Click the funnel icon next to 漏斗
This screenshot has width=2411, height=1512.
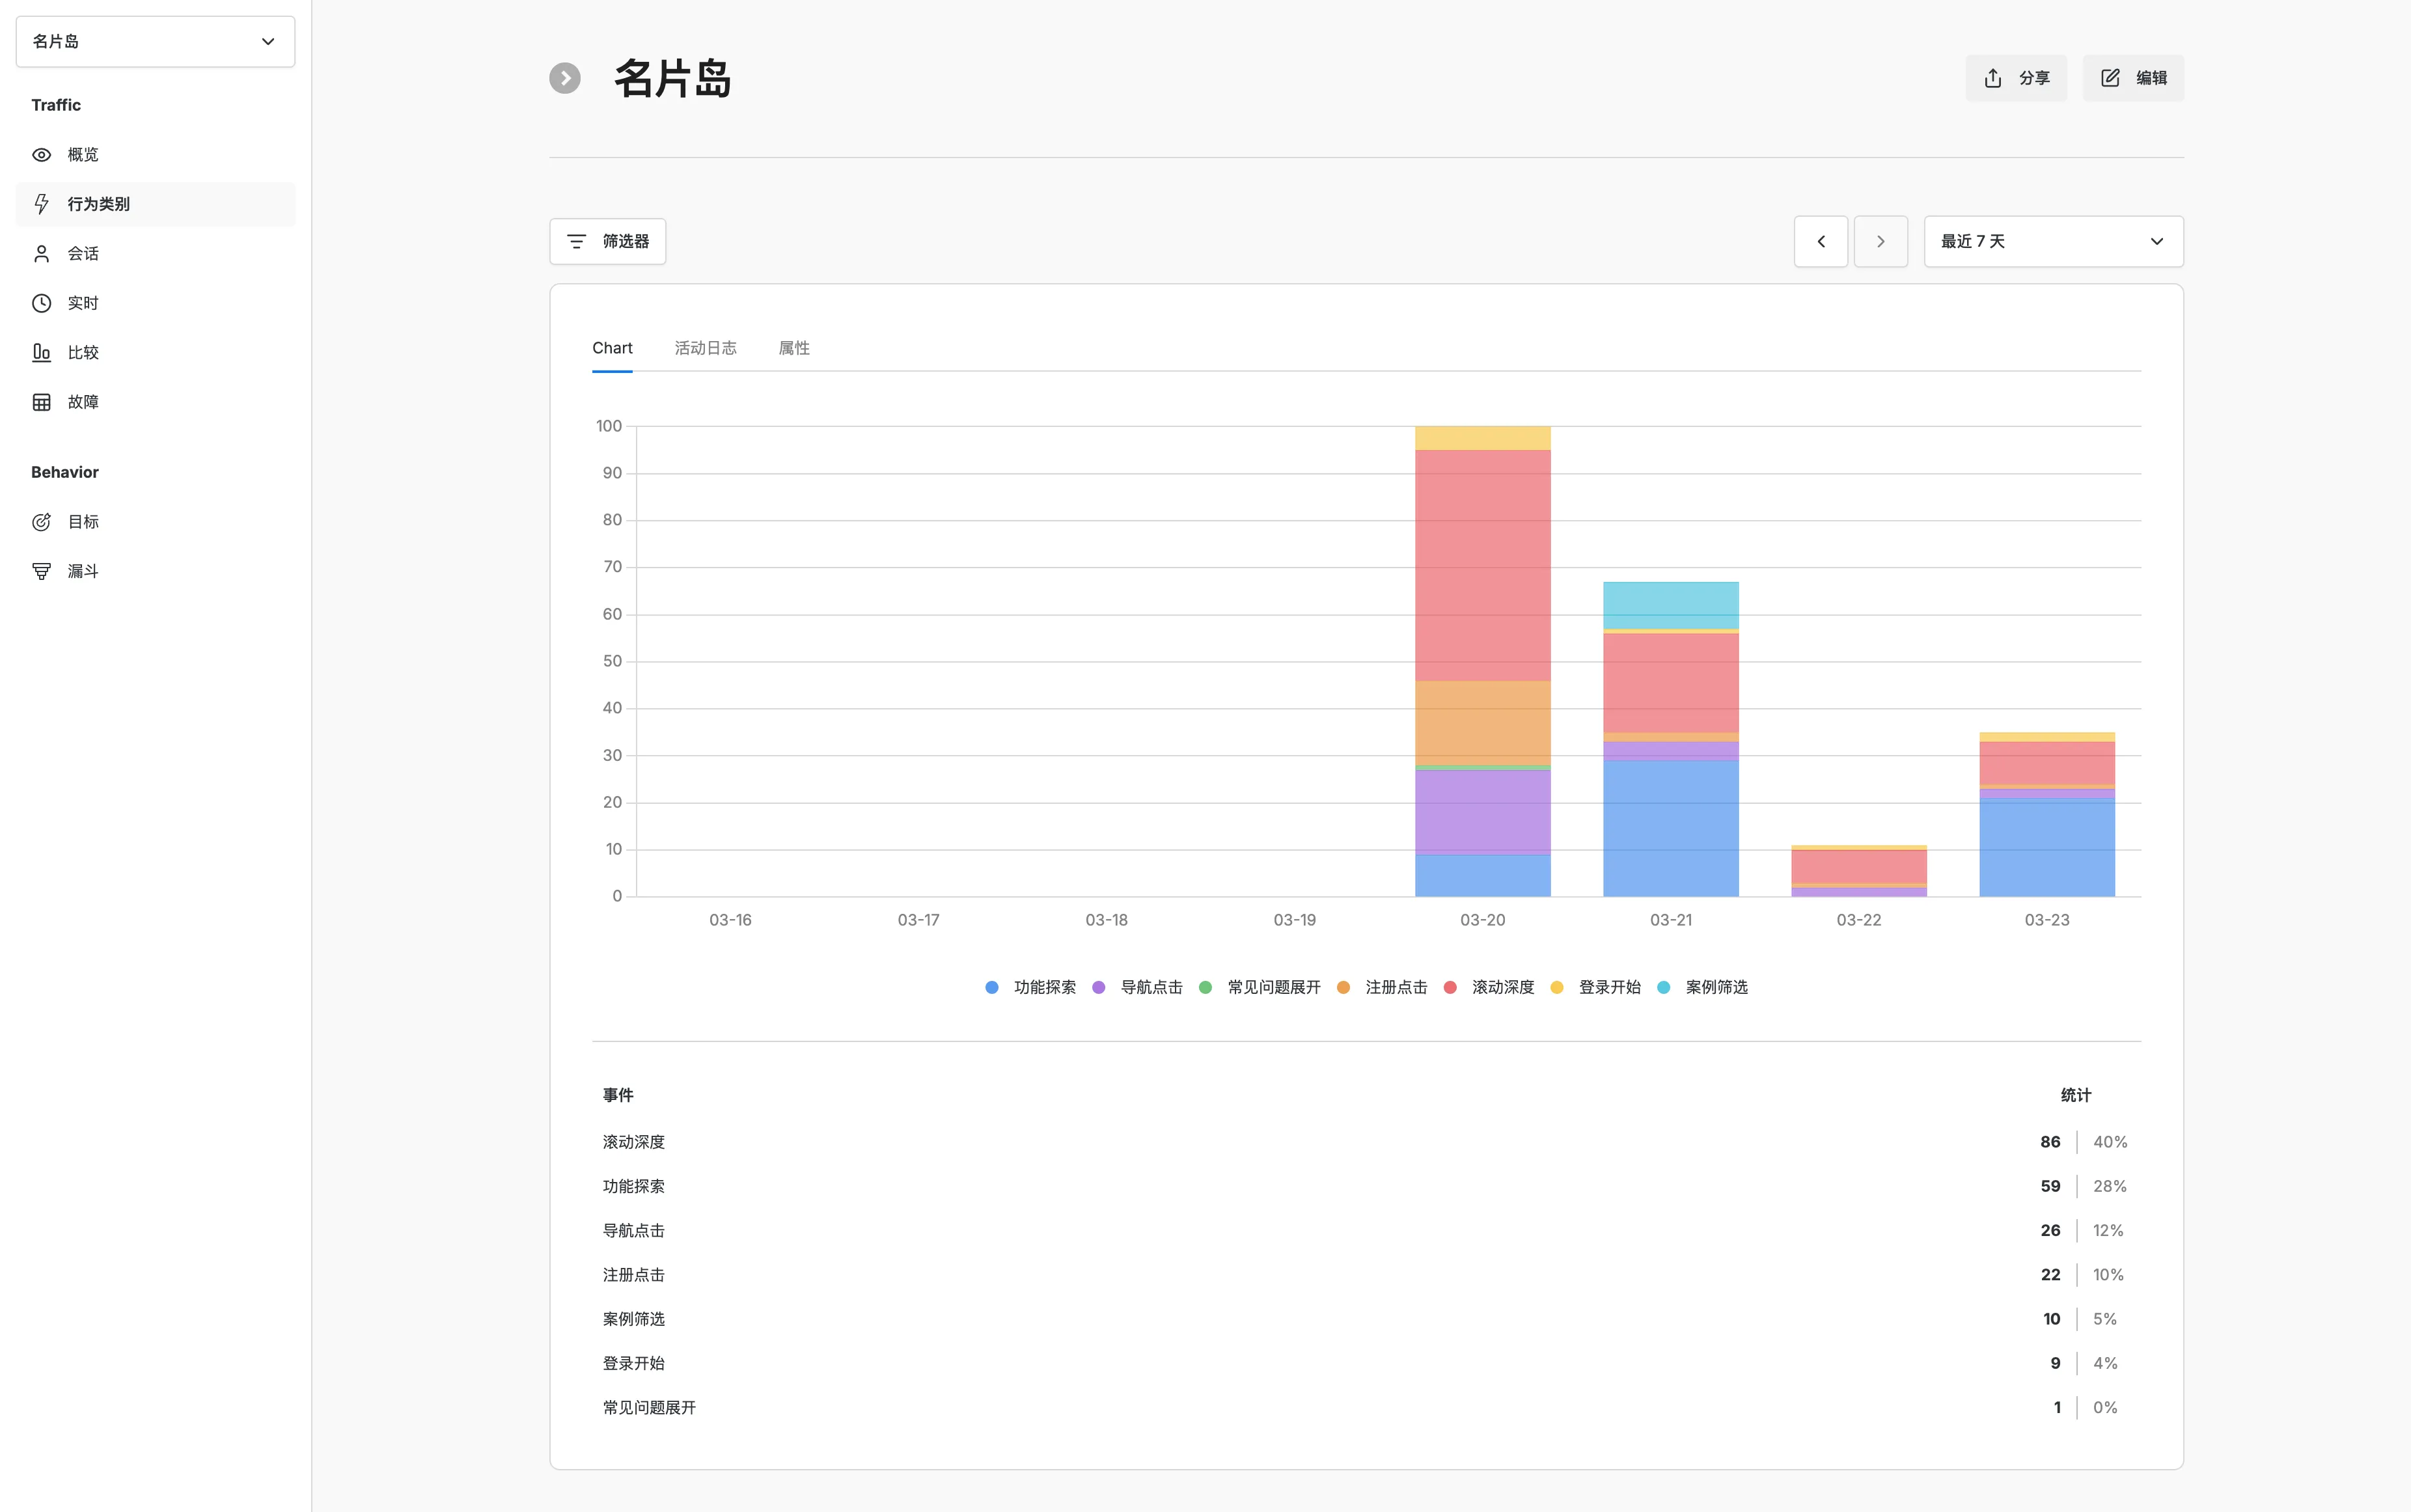point(41,571)
